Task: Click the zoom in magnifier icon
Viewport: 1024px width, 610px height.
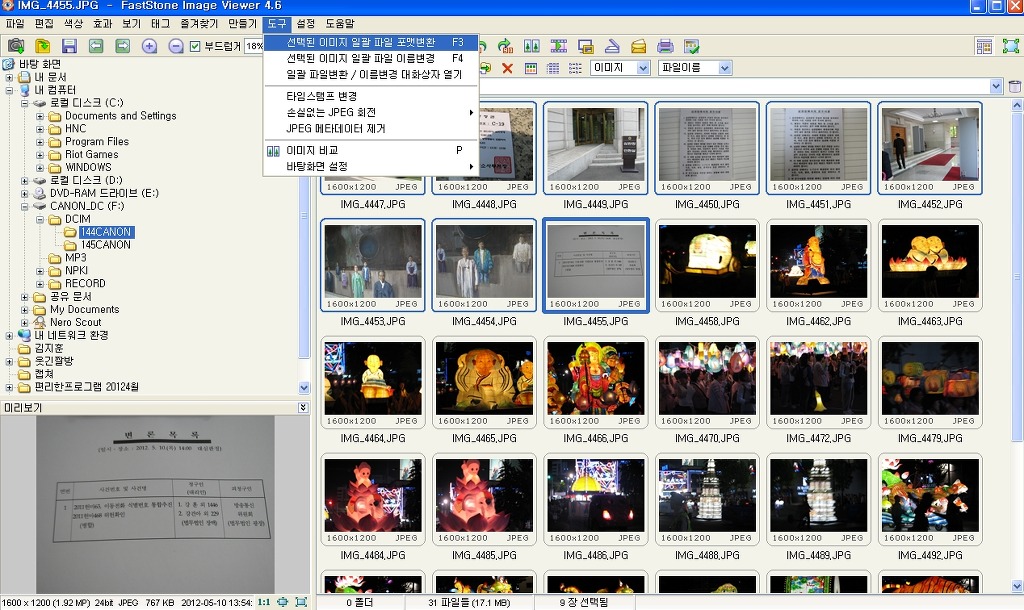Action: tap(149, 46)
